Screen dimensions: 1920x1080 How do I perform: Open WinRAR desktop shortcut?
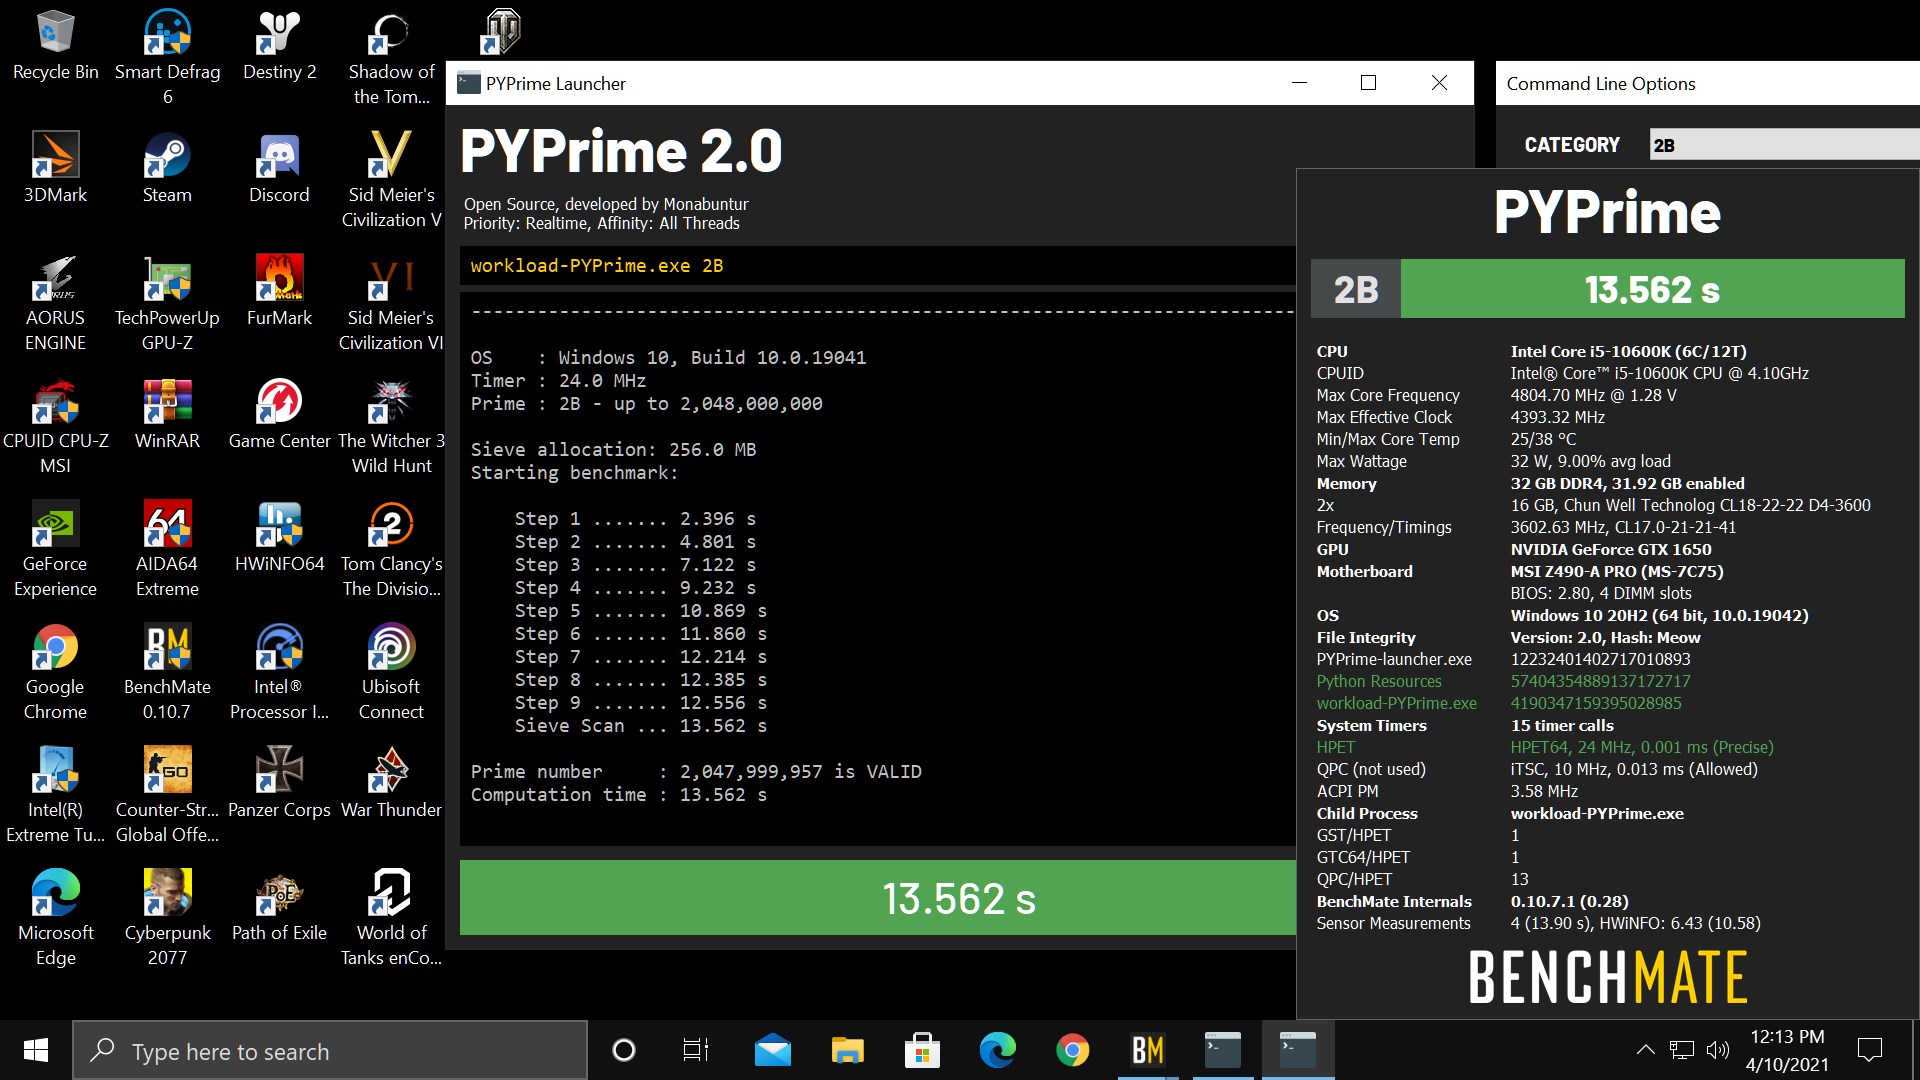(167, 415)
